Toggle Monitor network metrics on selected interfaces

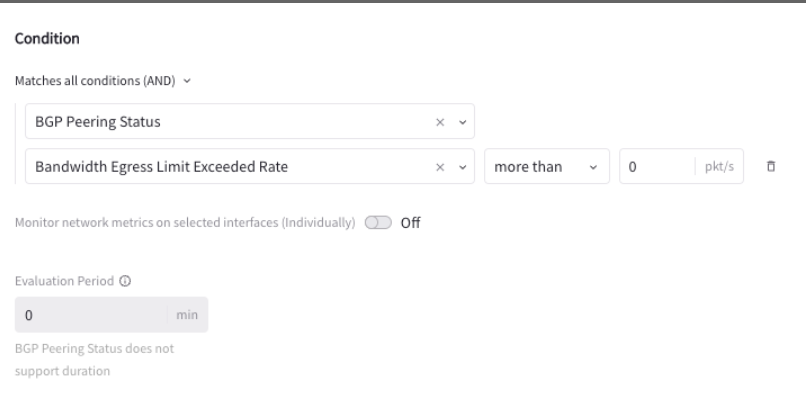pos(378,223)
